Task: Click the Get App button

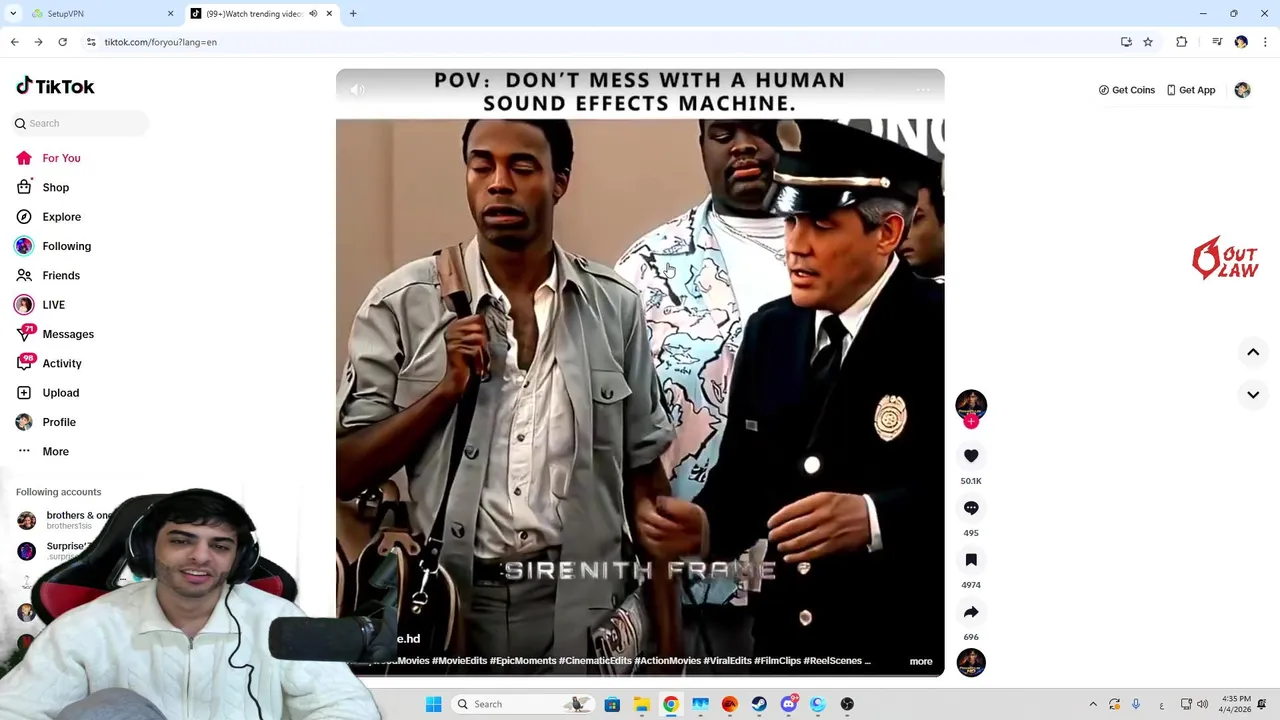Action: pyautogui.click(x=1190, y=90)
